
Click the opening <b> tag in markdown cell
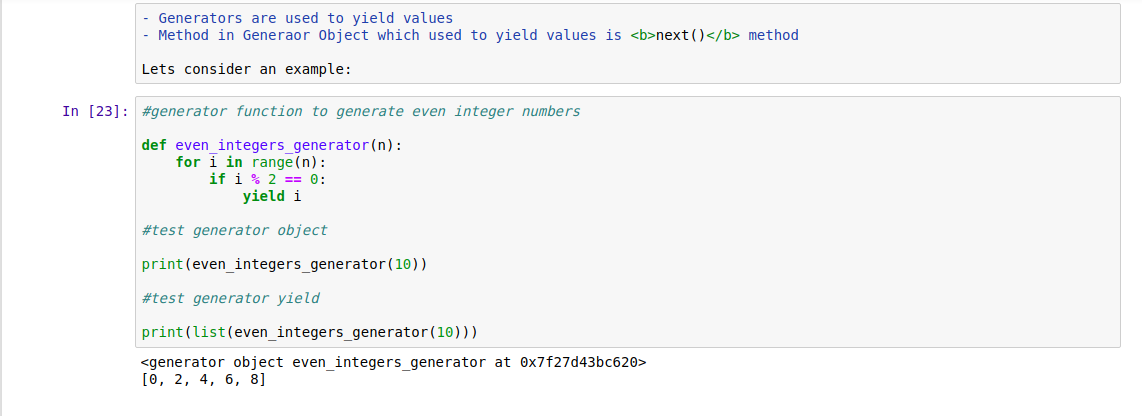pyautogui.click(x=642, y=35)
